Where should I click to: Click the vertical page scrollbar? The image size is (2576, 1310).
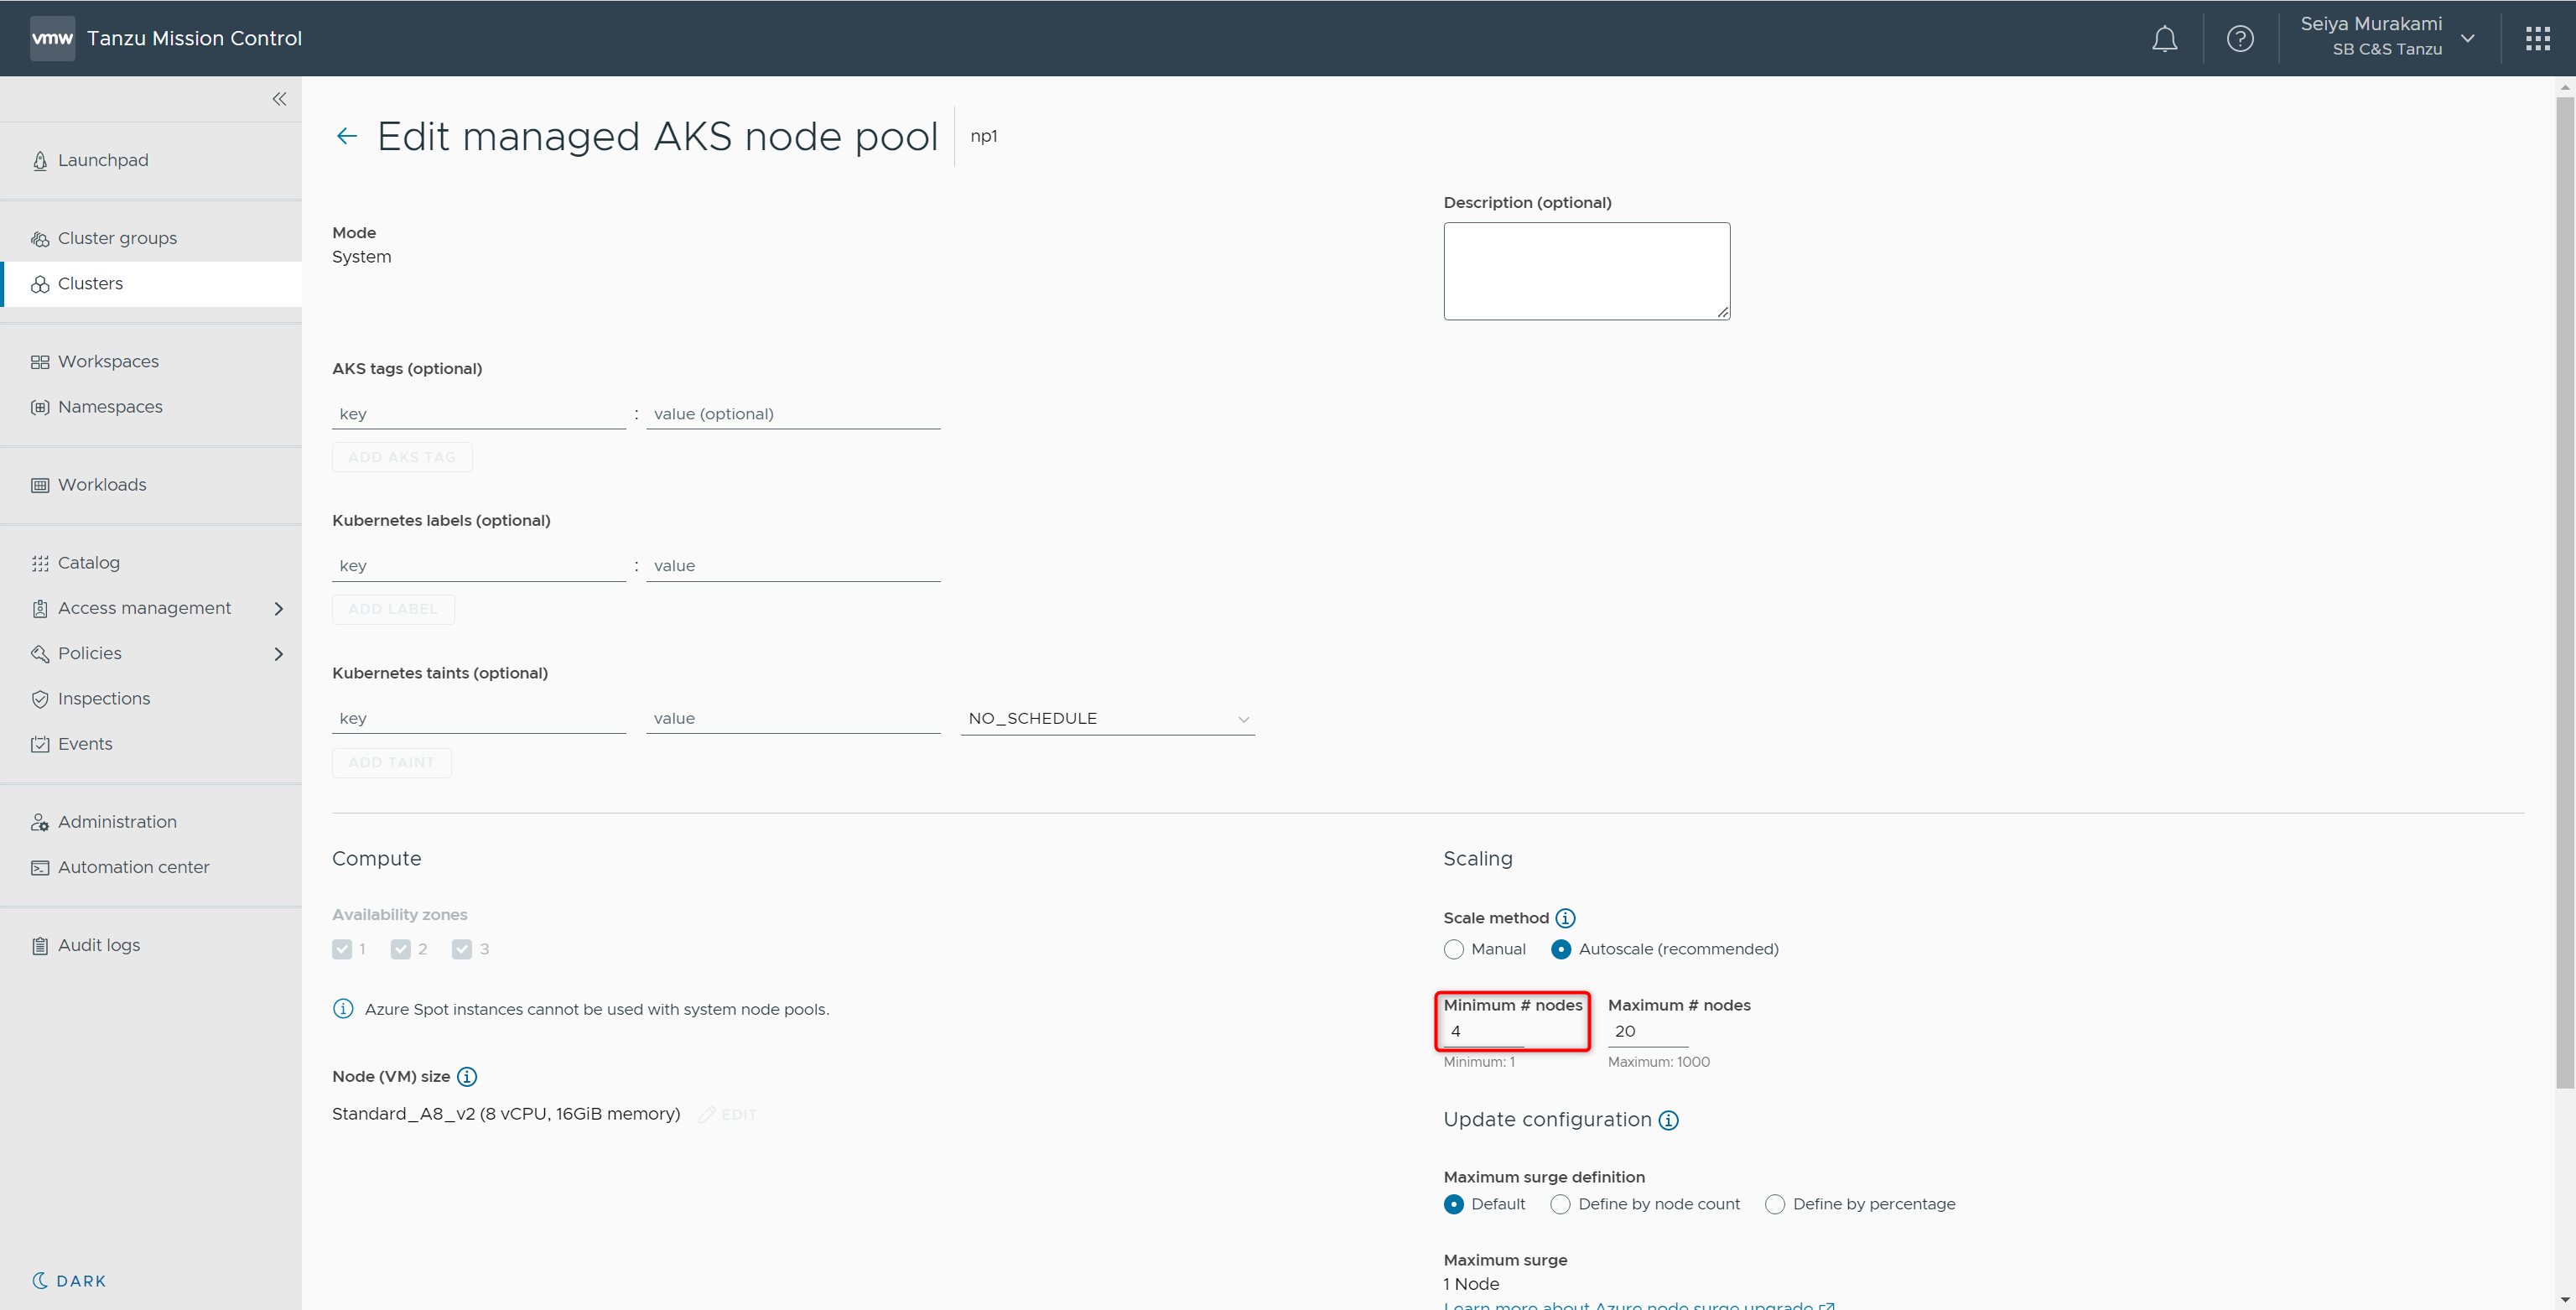click(x=2565, y=590)
